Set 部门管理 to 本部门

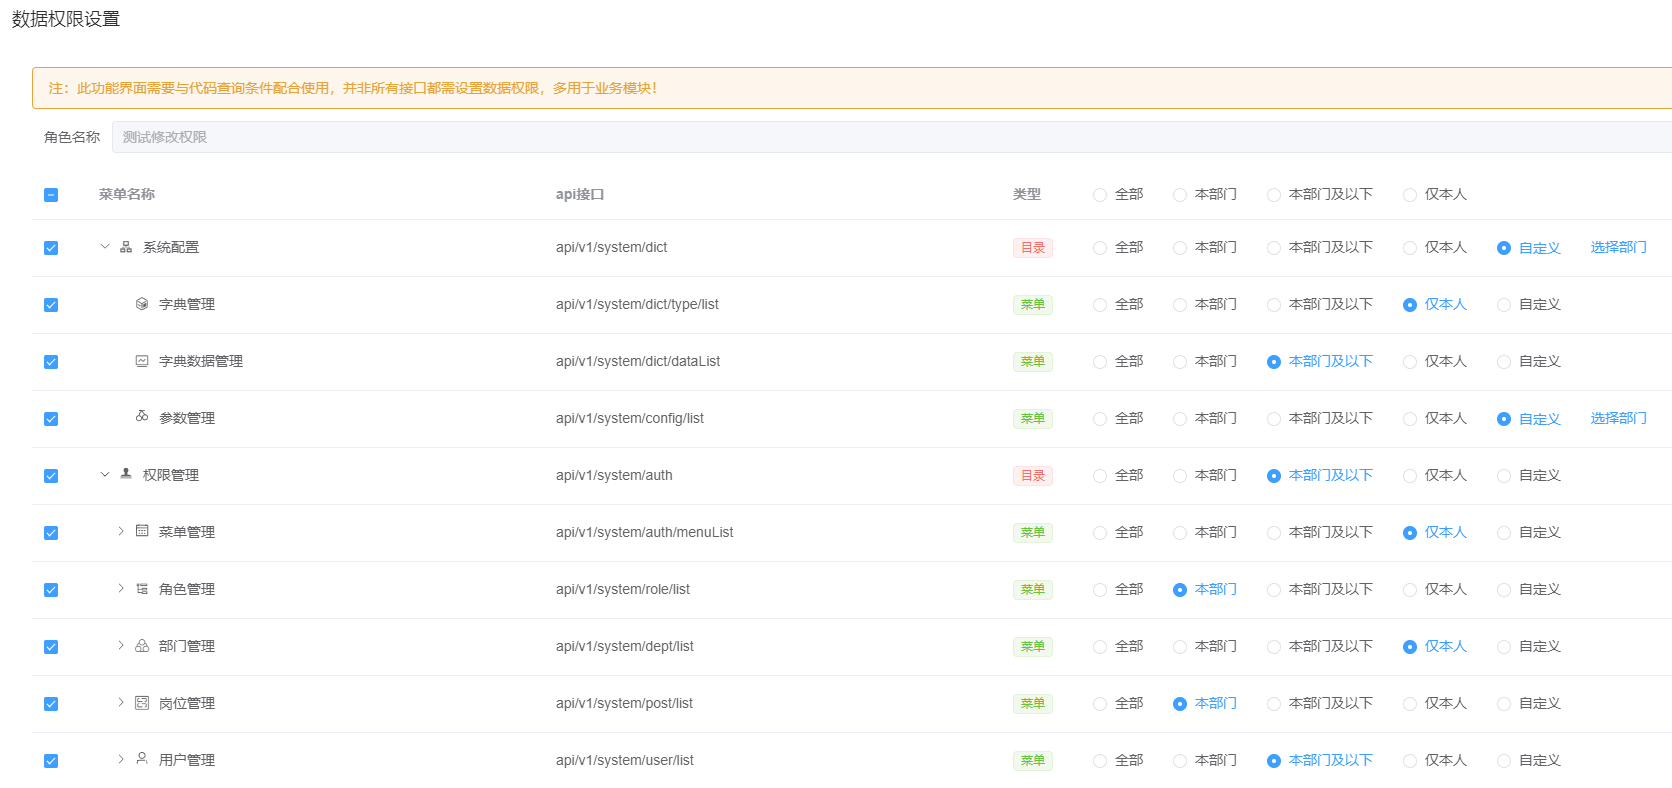point(1180,647)
